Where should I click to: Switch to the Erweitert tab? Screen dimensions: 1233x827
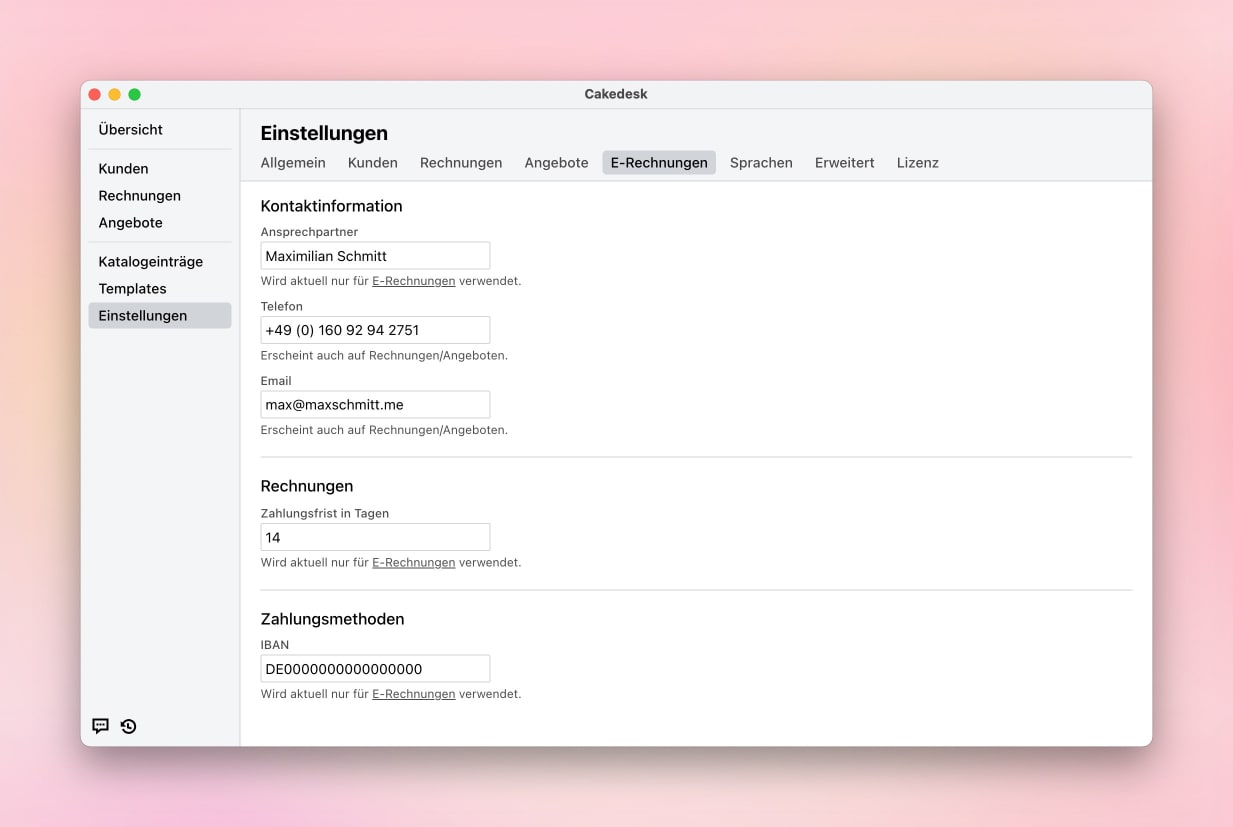coord(844,163)
